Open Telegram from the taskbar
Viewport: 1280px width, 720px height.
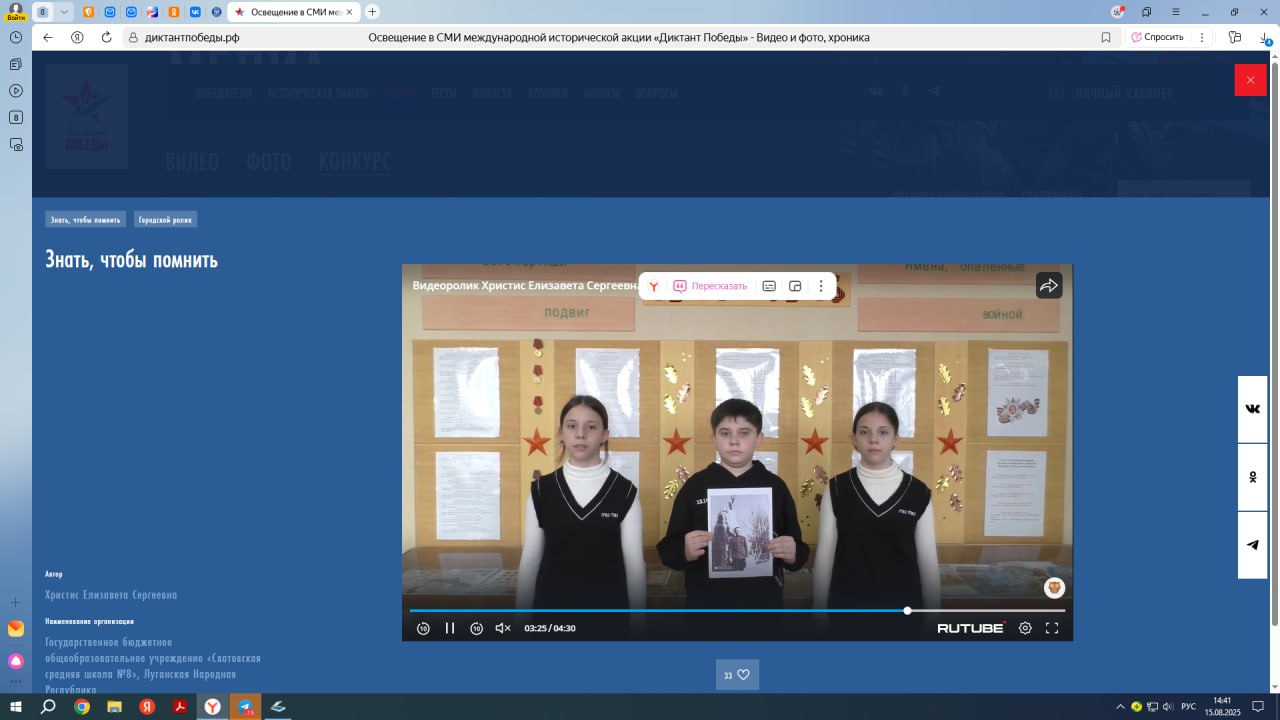246,707
